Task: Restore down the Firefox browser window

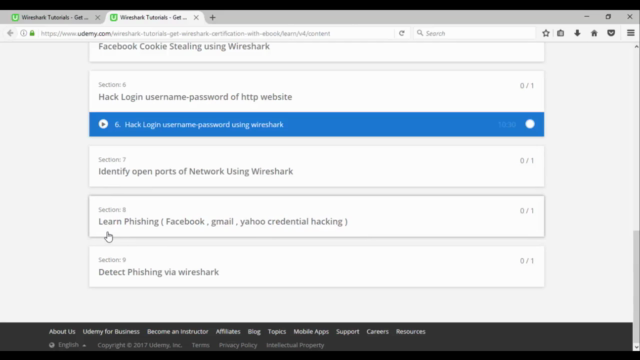Action: coord(608,17)
